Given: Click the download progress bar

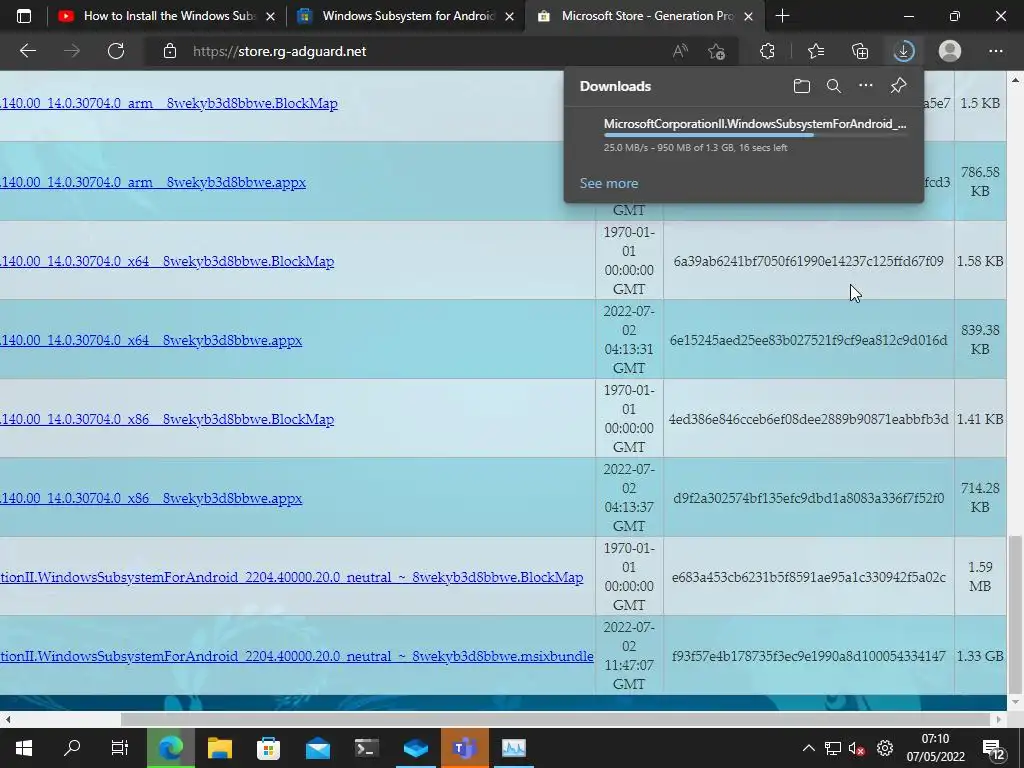Looking at the screenshot, I should point(755,135).
